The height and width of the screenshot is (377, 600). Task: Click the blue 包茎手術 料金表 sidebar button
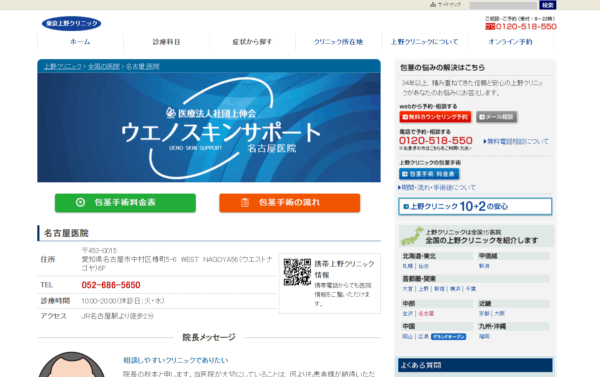429,174
